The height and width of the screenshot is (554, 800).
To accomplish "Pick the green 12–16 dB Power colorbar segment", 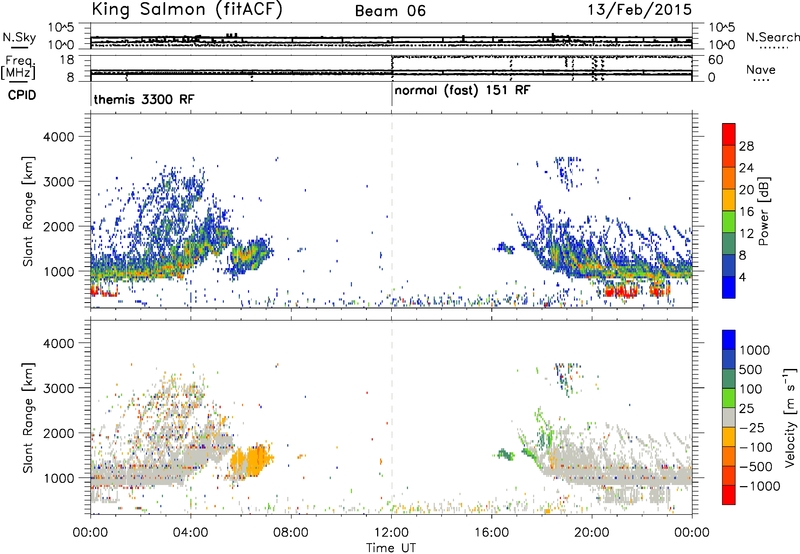I will (x=729, y=222).
